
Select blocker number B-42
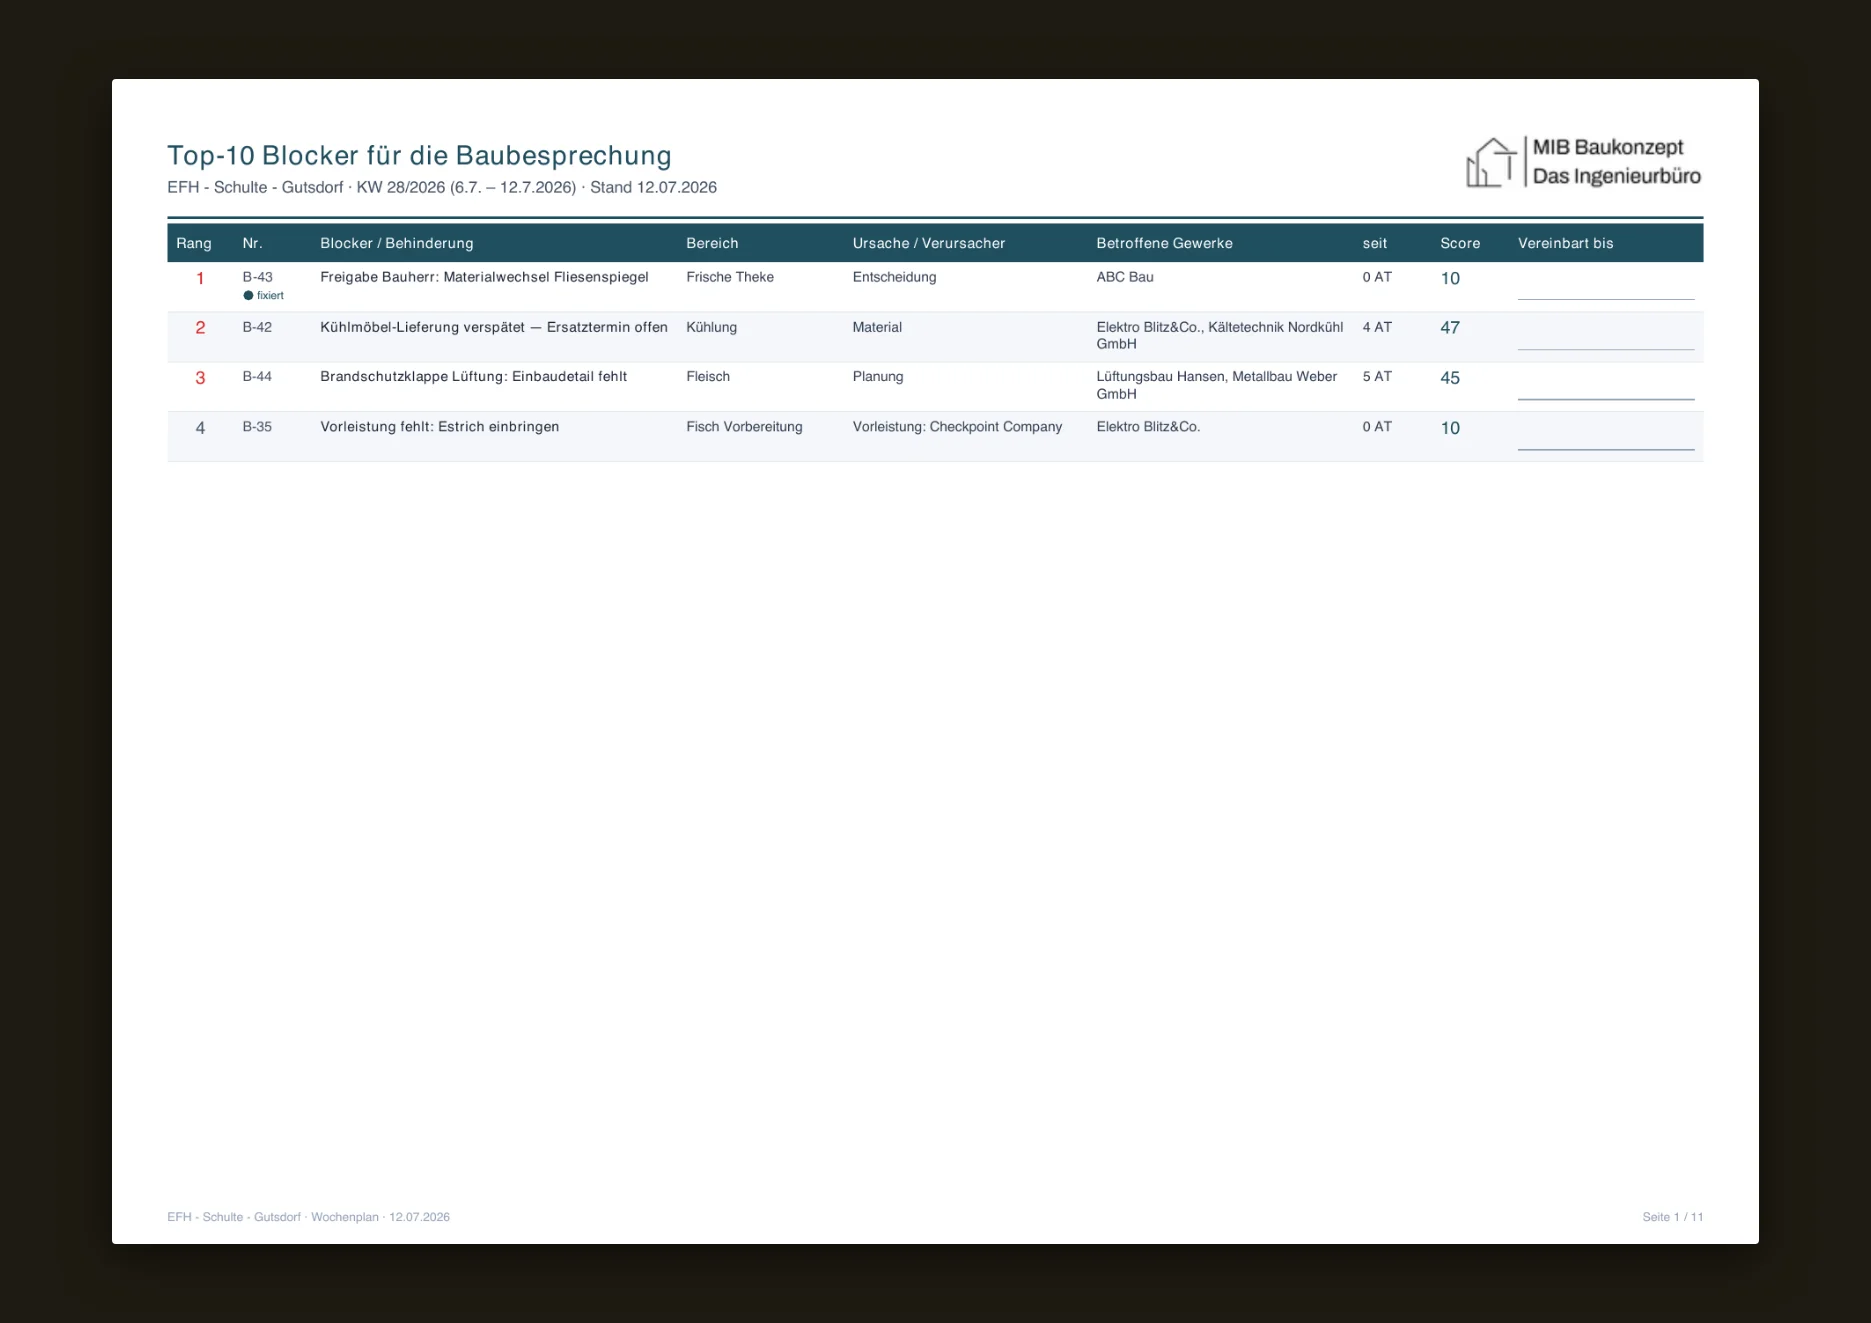(x=257, y=327)
